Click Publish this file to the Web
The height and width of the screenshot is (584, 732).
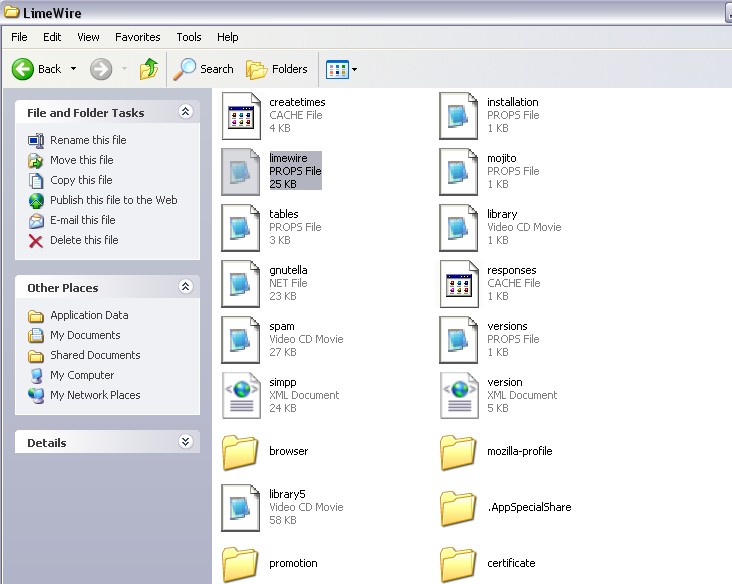pyautogui.click(x=113, y=200)
